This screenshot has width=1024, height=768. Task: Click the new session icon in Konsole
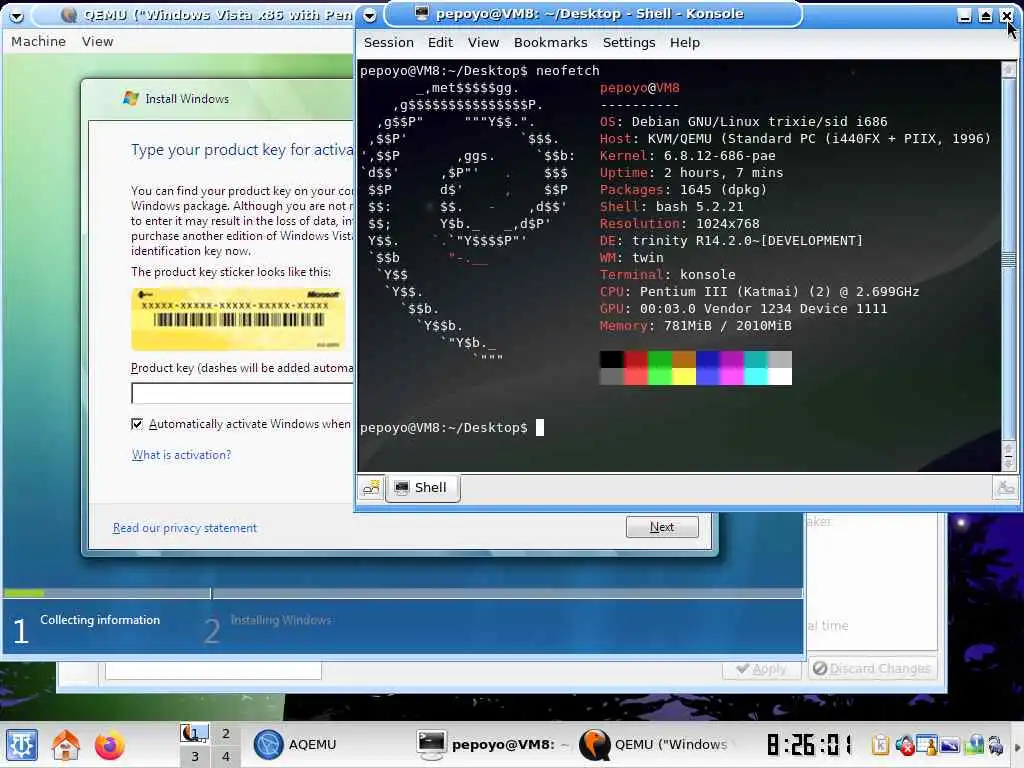tap(371, 488)
